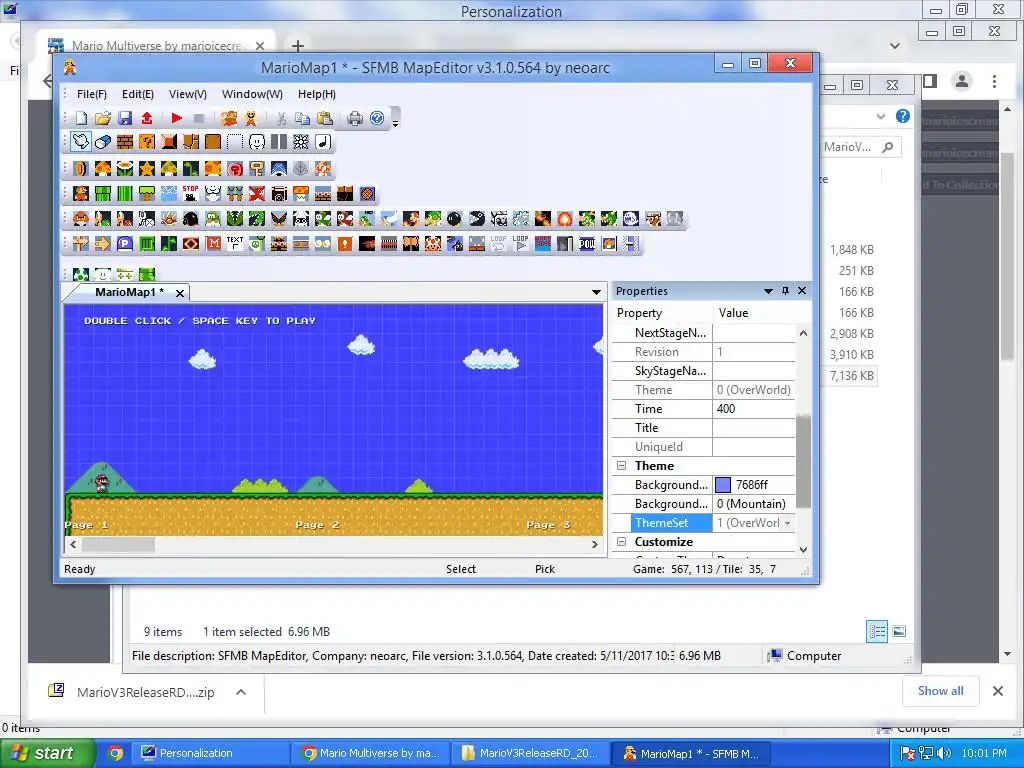1024x768 pixels.
Task: Click map canvas scroll right arrow
Action: (594, 544)
